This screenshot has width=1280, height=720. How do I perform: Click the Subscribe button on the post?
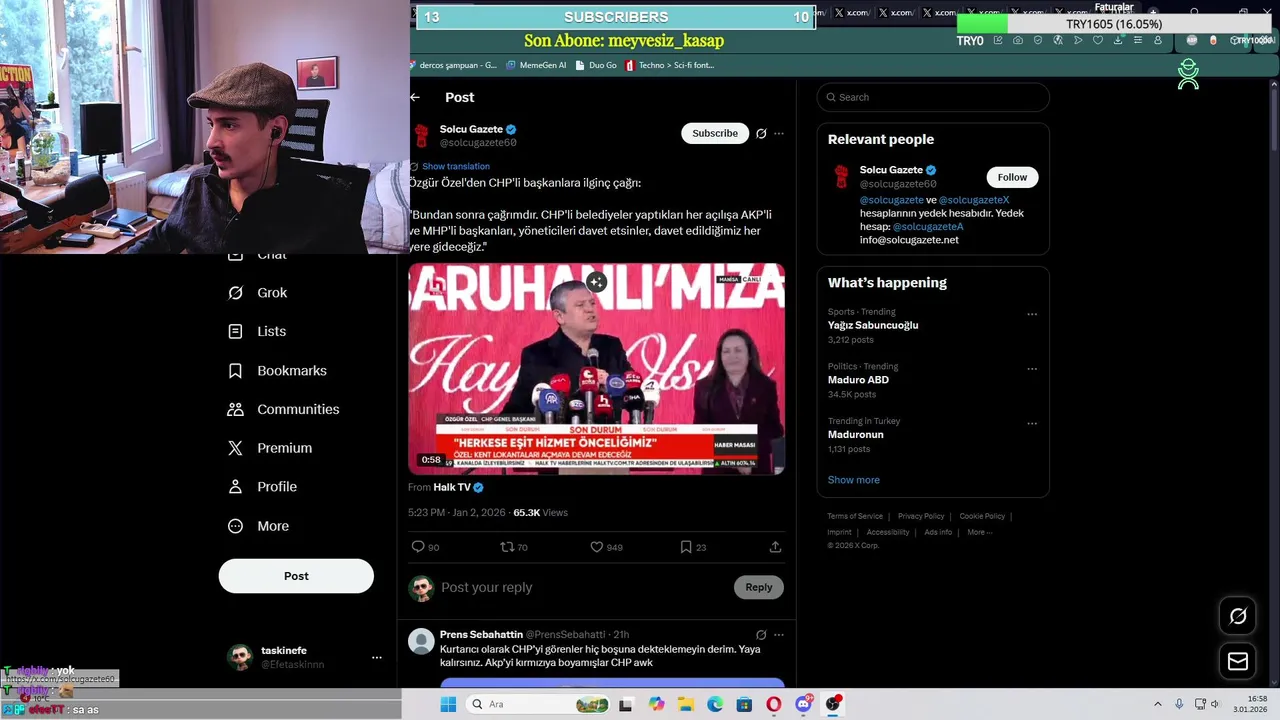715,133
